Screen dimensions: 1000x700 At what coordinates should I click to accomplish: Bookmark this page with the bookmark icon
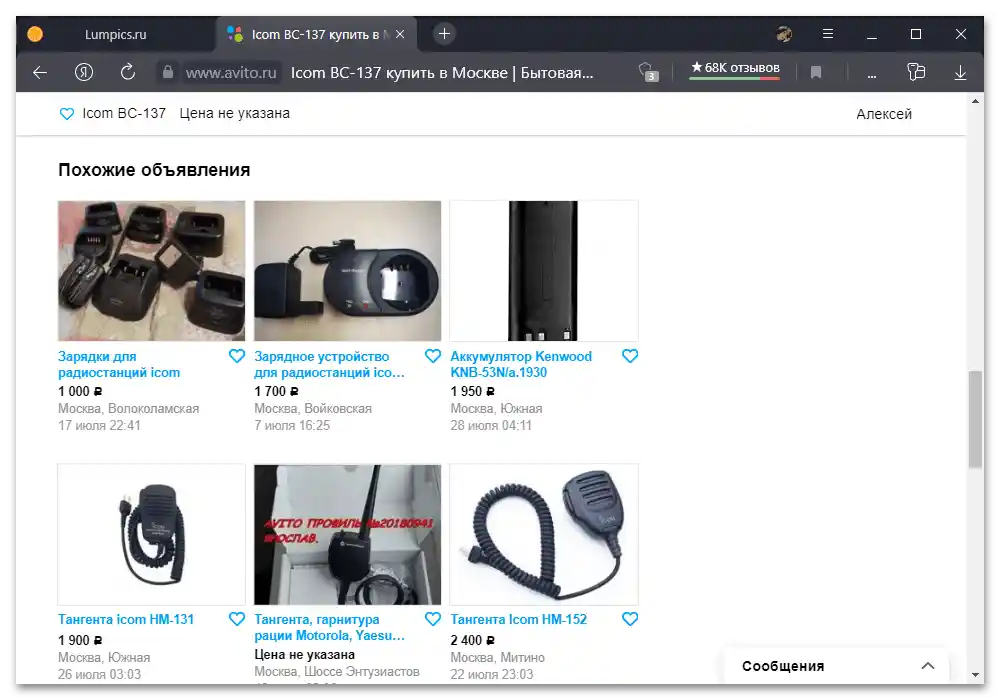816,73
